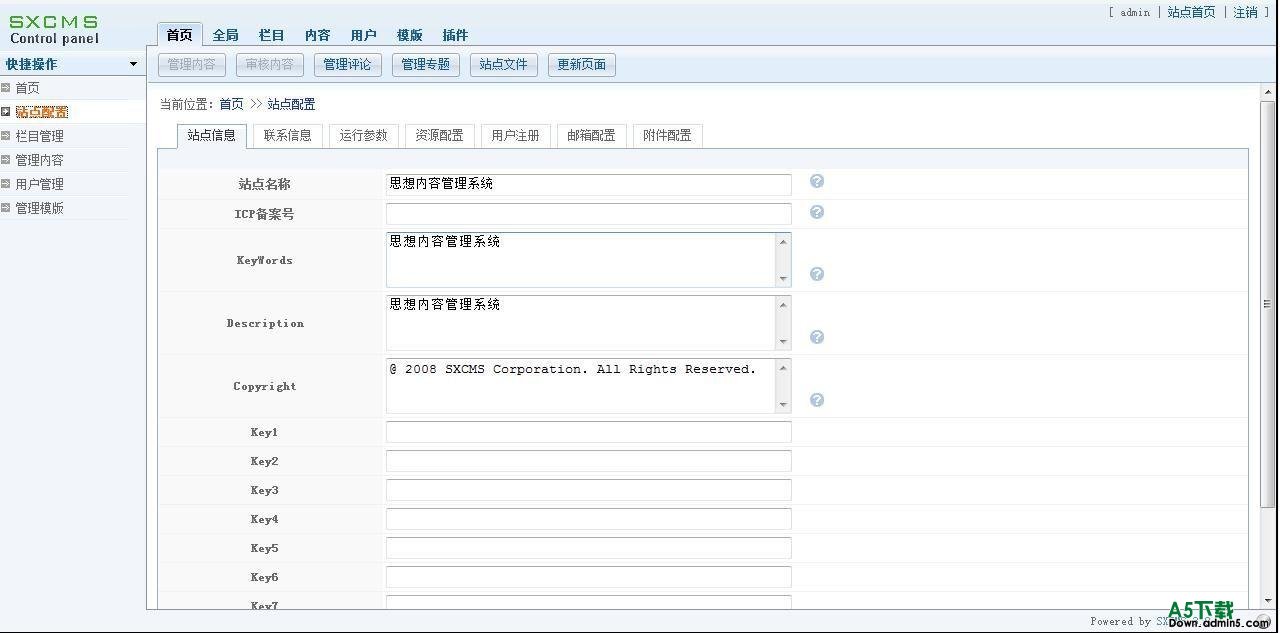
Task: Click help icon beside ICP备案号 field
Action: point(817,212)
